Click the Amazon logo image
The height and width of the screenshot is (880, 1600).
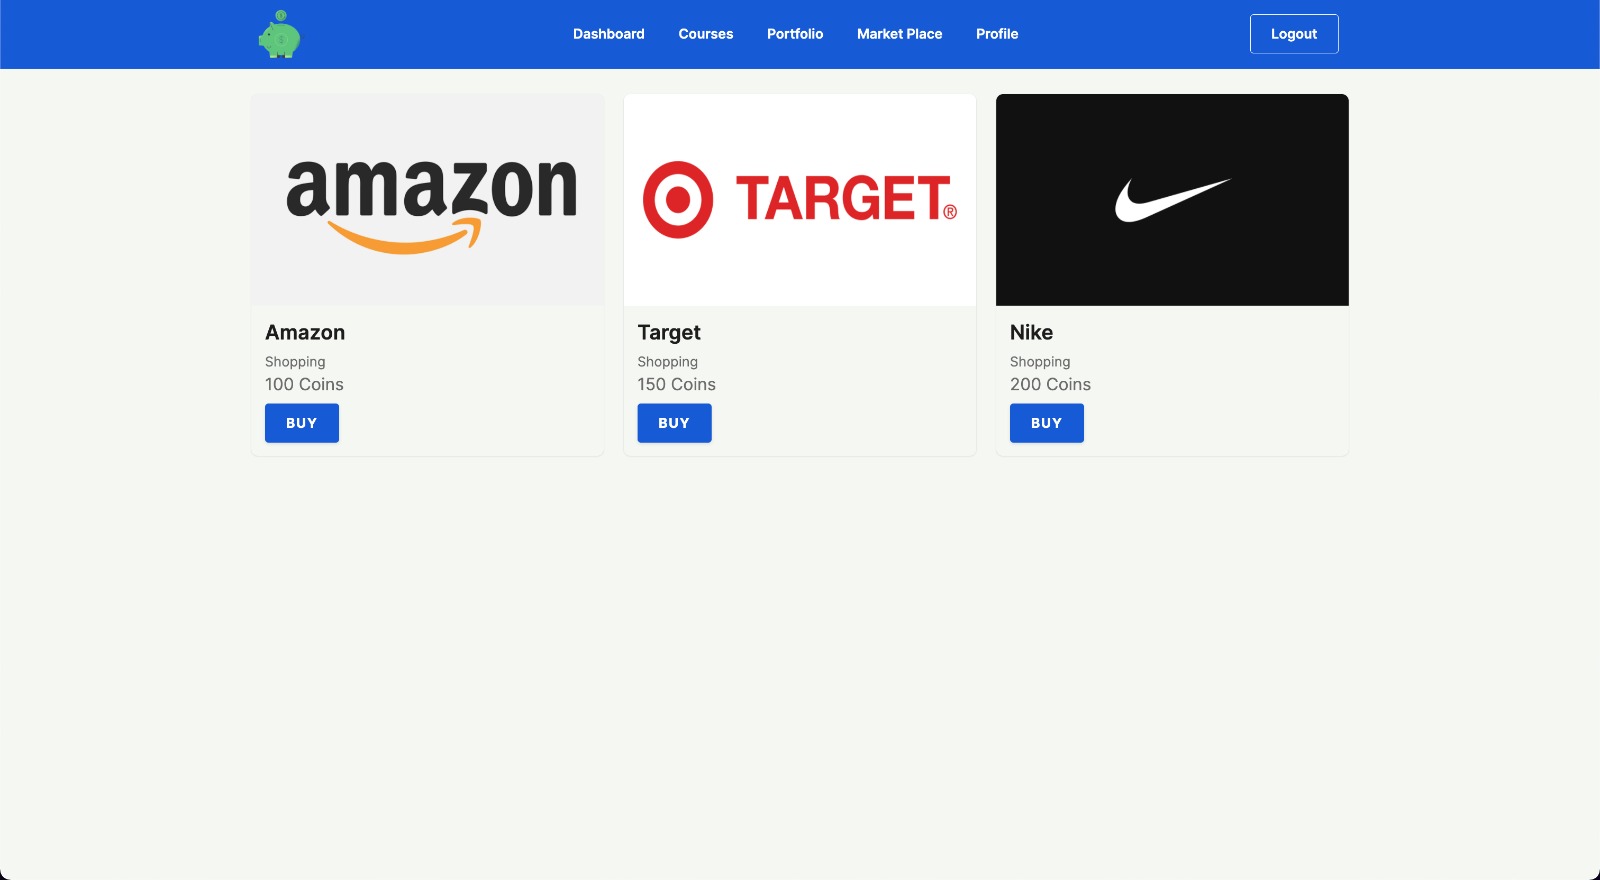click(x=427, y=200)
